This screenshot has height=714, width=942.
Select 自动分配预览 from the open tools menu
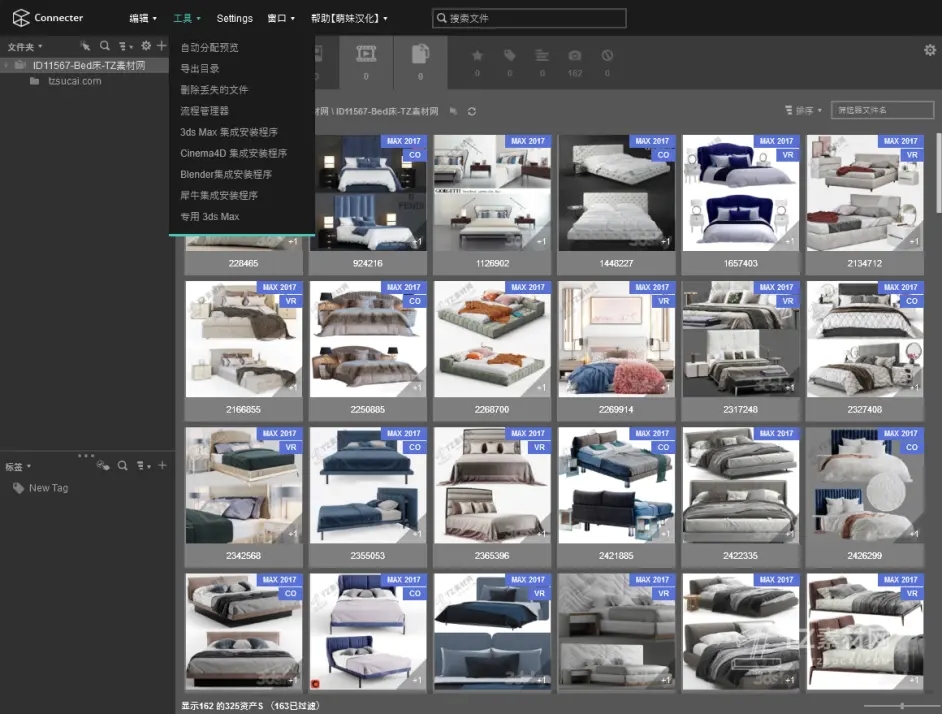click(210, 46)
